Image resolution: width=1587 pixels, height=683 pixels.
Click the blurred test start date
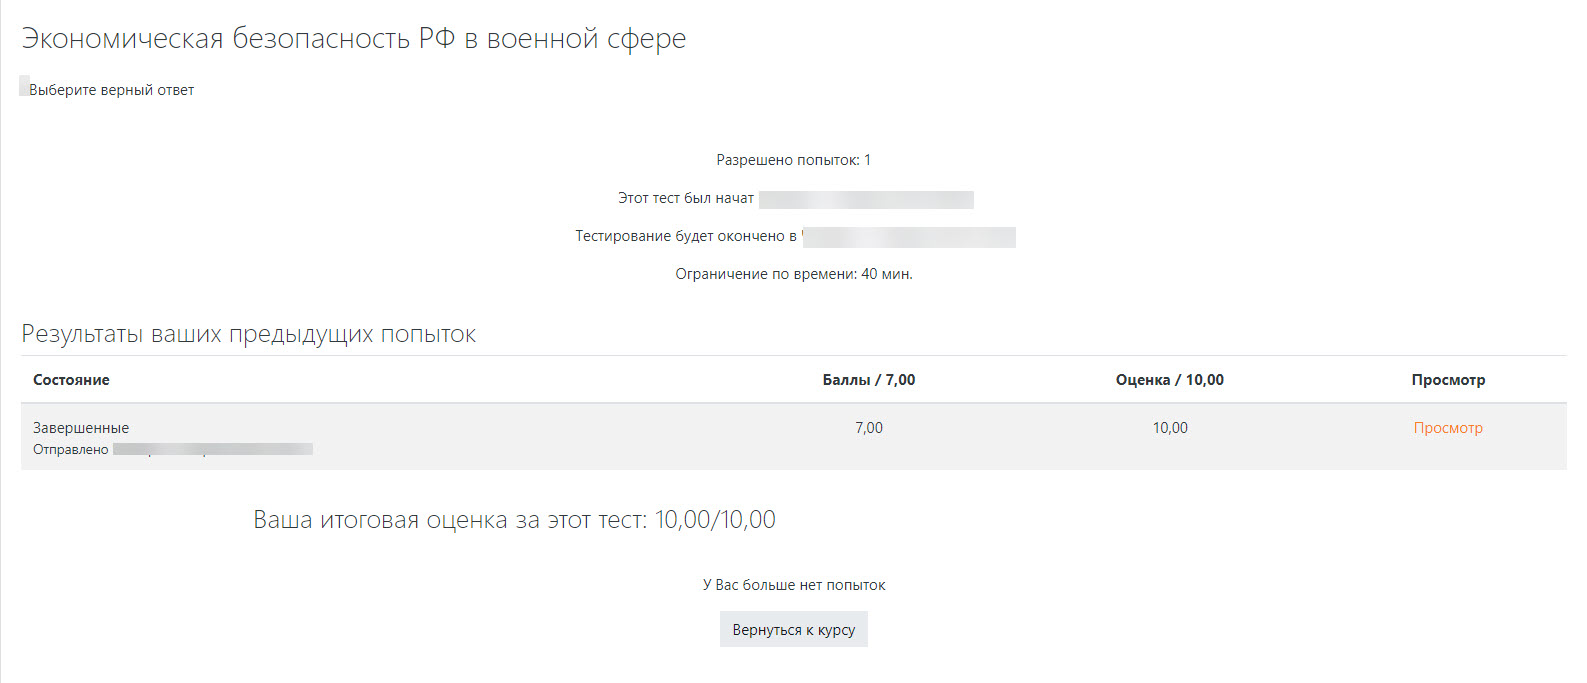[x=866, y=199]
